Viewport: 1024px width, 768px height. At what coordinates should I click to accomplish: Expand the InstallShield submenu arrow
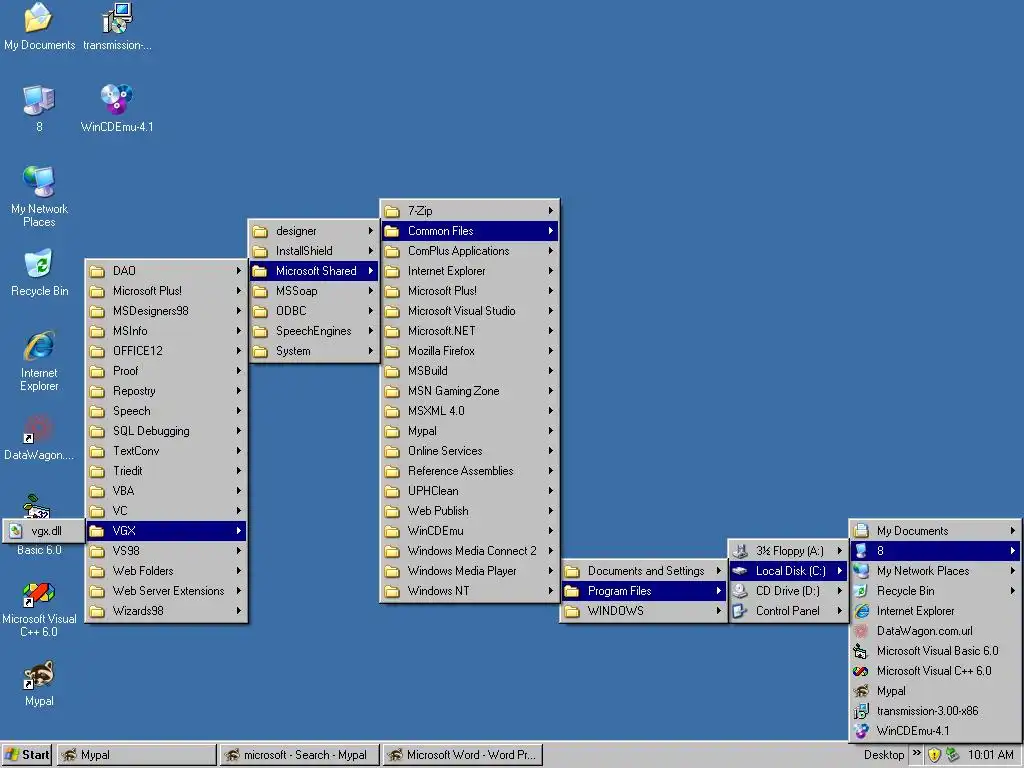click(370, 251)
